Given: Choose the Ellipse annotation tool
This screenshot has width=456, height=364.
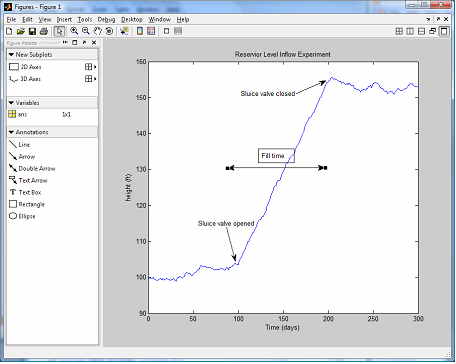Looking at the screenshot, I should 22,216.
